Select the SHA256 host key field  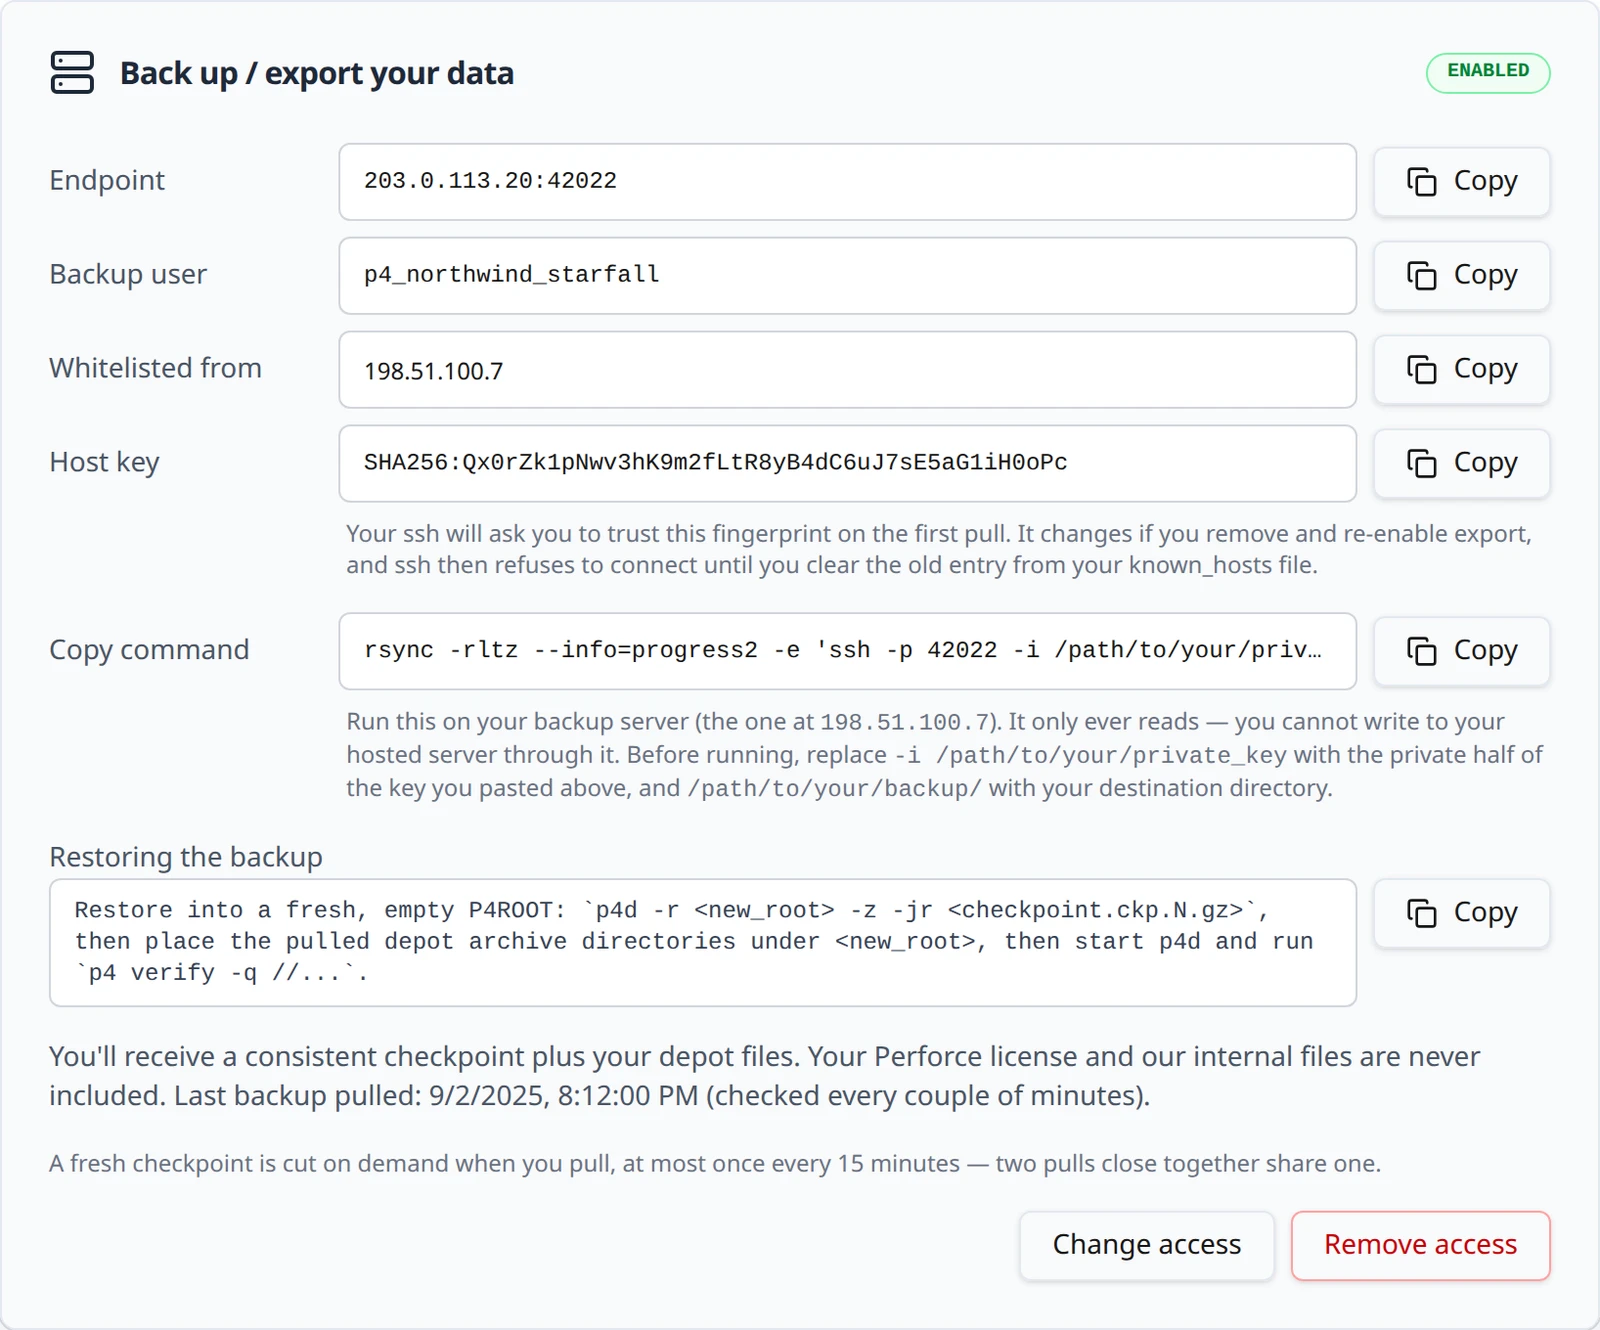847,464
